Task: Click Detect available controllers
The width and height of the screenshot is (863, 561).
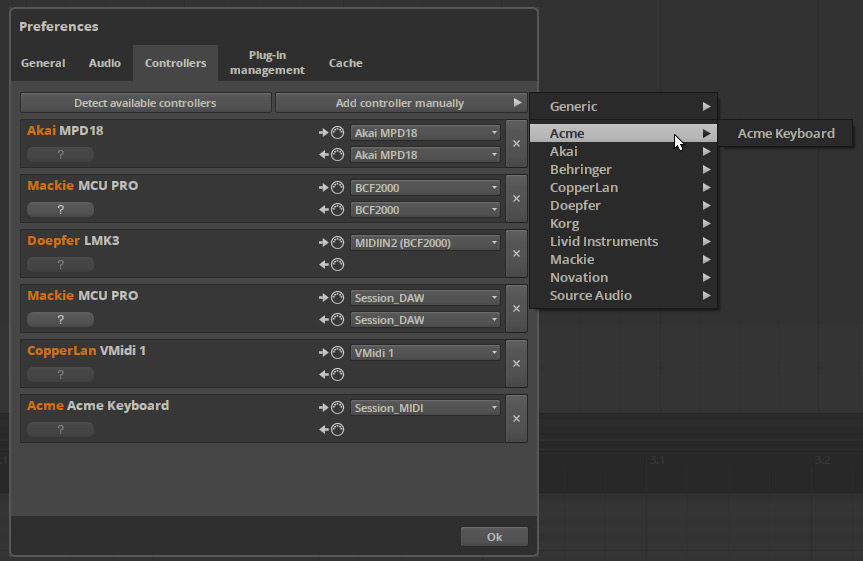Action: click(146, 103)
